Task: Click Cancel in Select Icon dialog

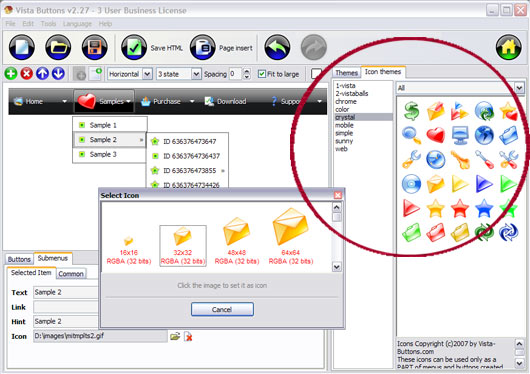Action: click(x=222, y=309)
